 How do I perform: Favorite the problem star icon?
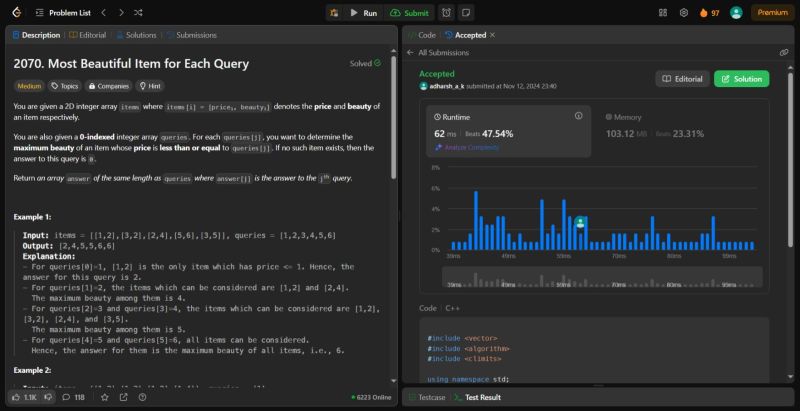coord(105,397)
